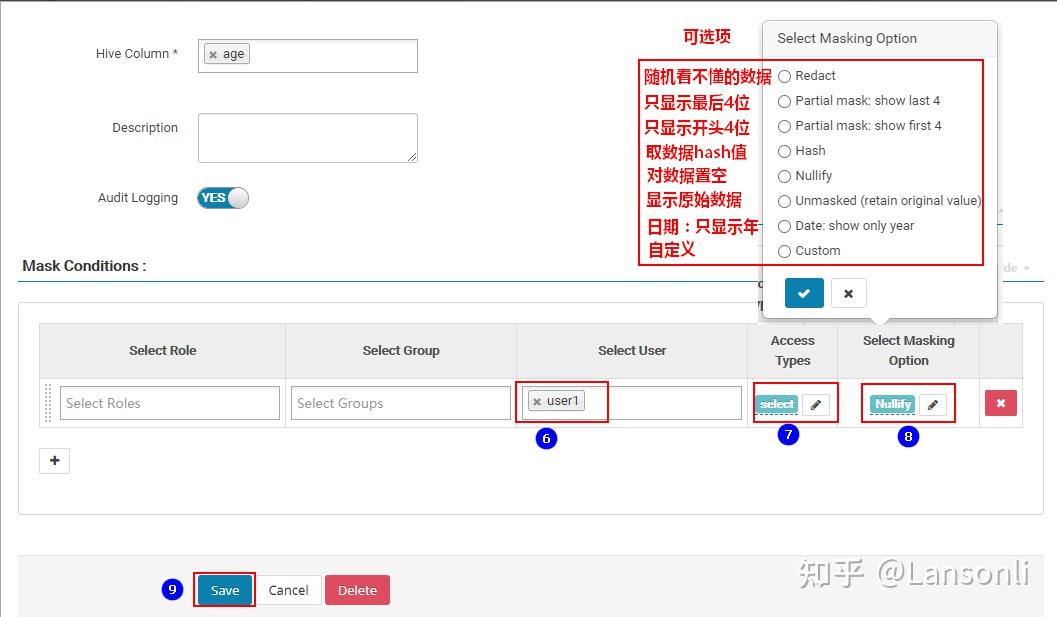Click pencil icon to edit Access Types
Screen dimensions: 1057x617
tap(816, 404)
